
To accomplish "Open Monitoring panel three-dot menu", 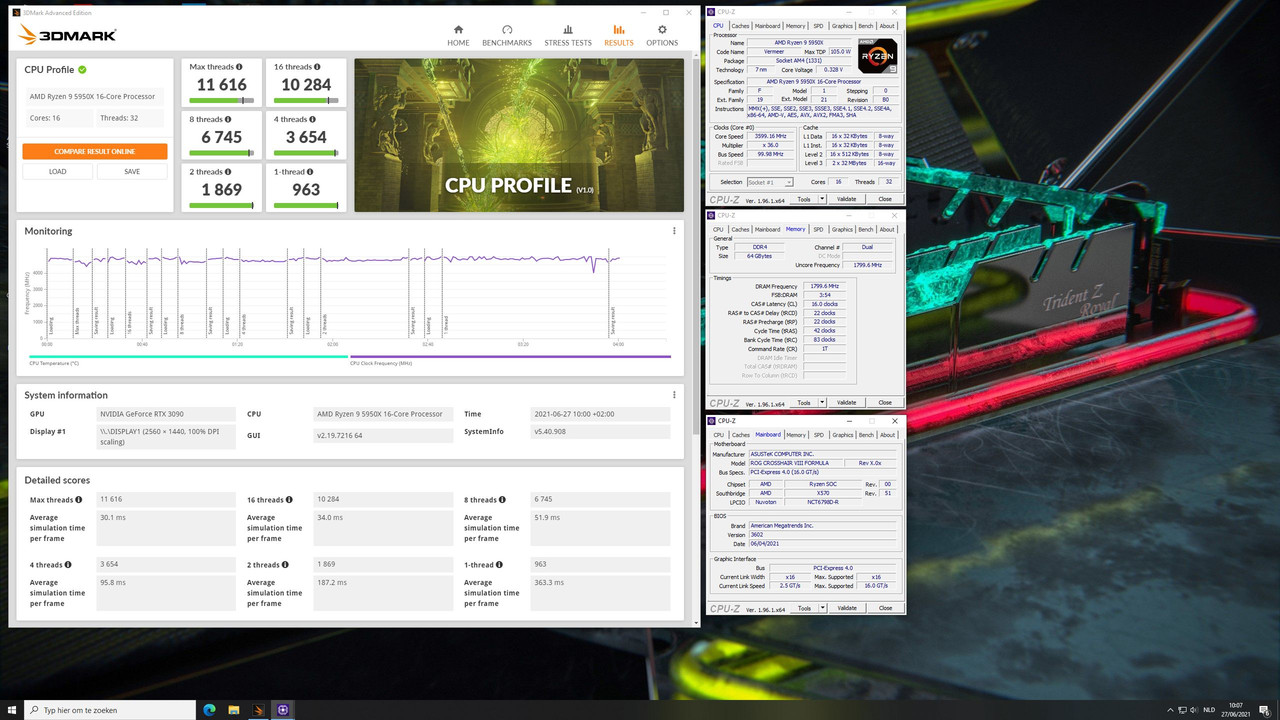I will pyautogui.click(x=674, y=231).
